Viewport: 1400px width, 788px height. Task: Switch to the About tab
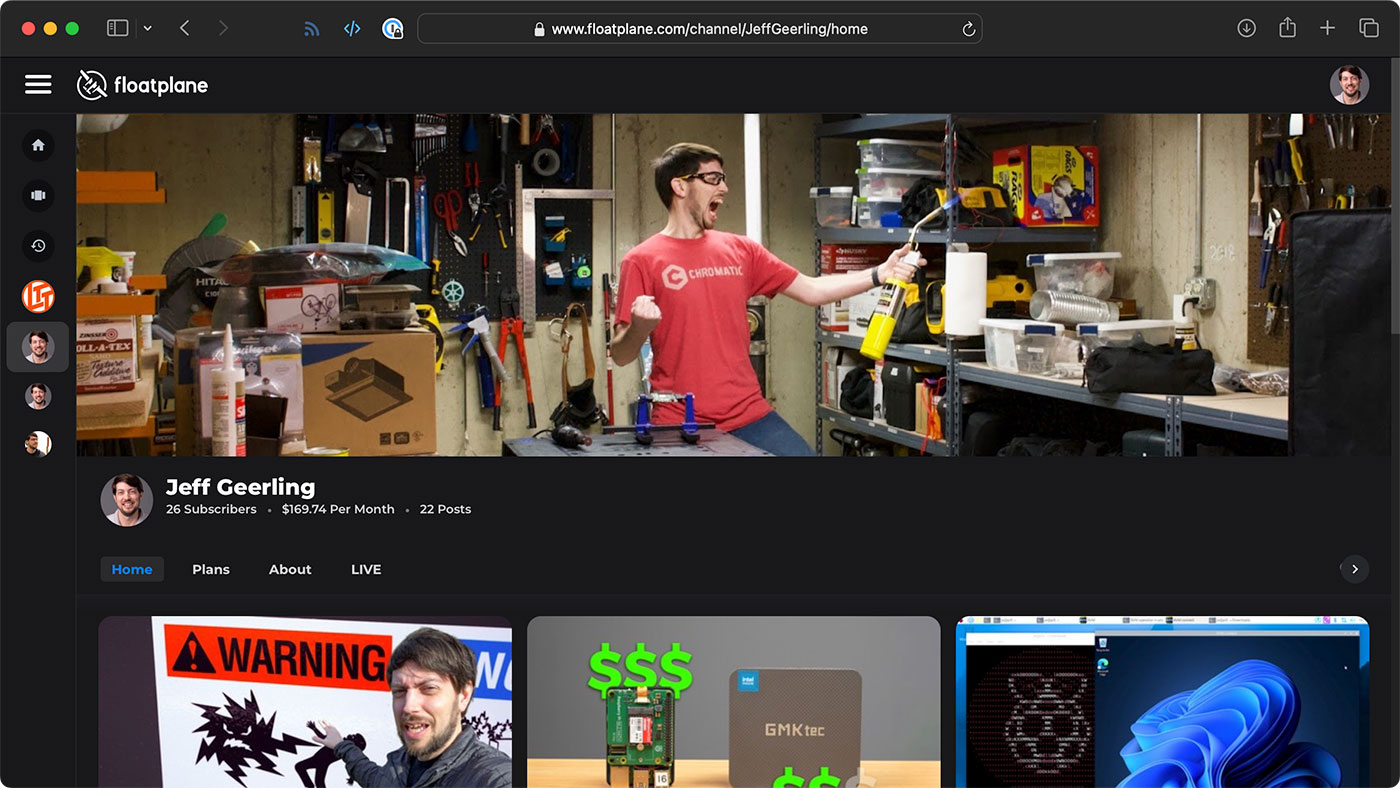tap(290, 569)
